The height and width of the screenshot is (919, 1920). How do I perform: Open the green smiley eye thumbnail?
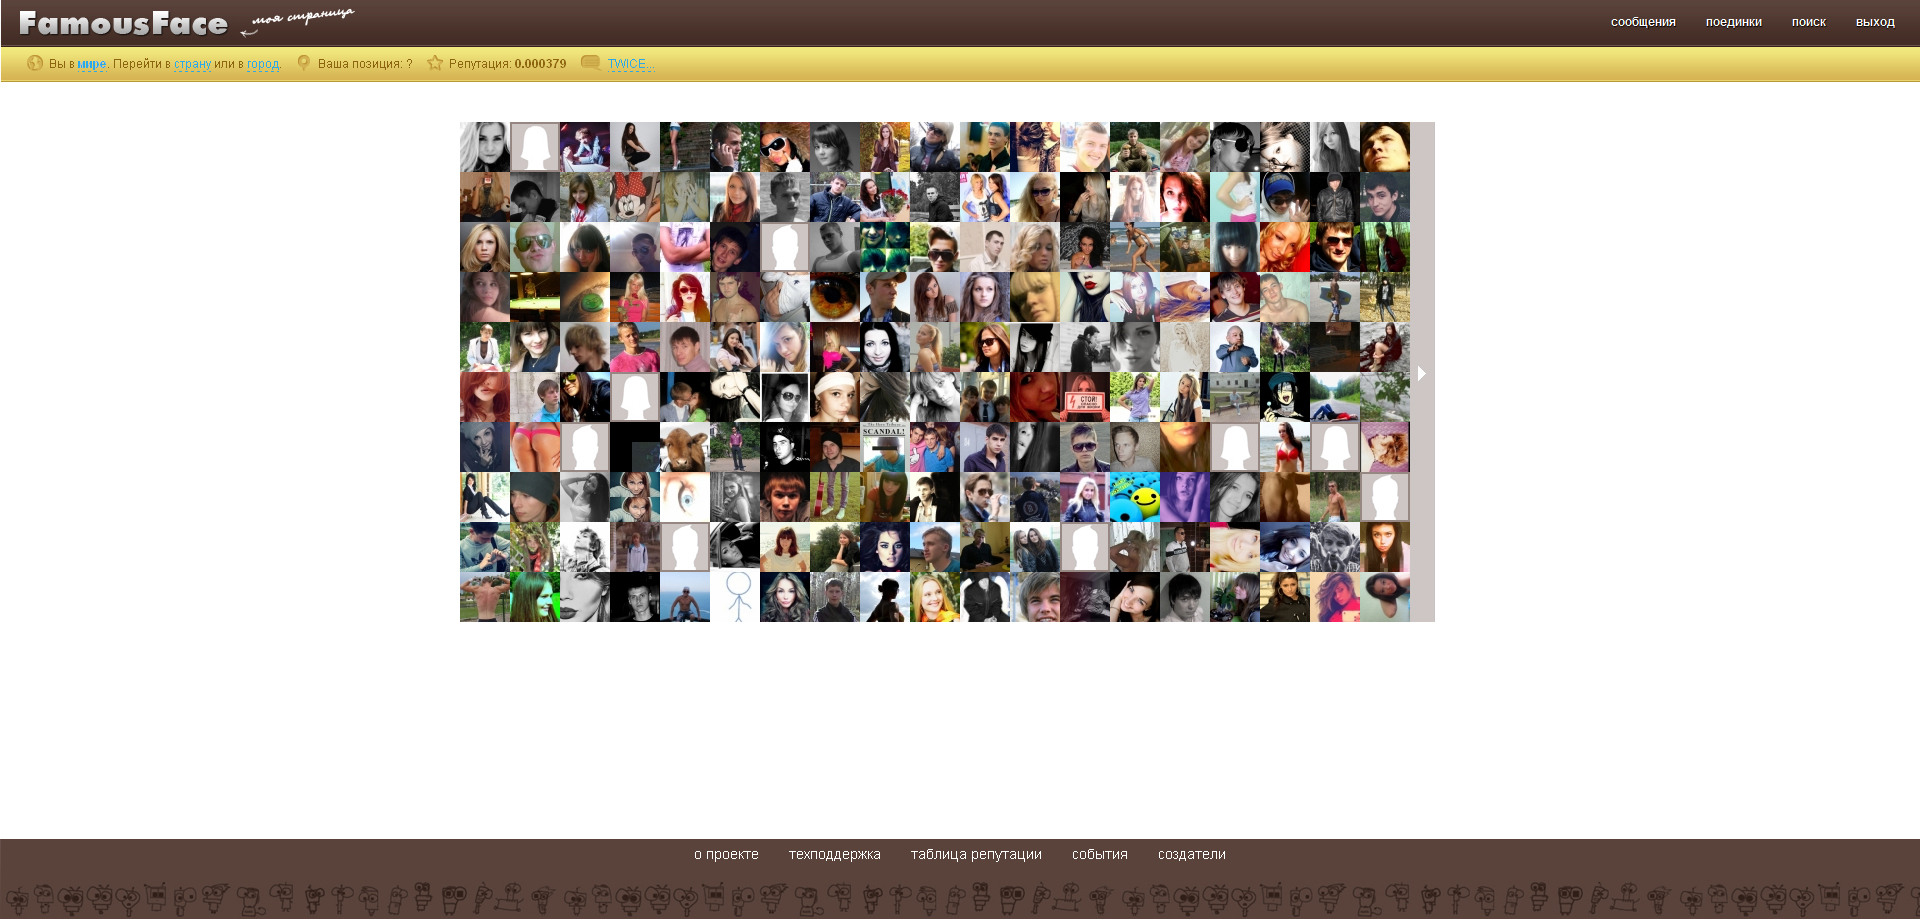[x=585, y=297]
